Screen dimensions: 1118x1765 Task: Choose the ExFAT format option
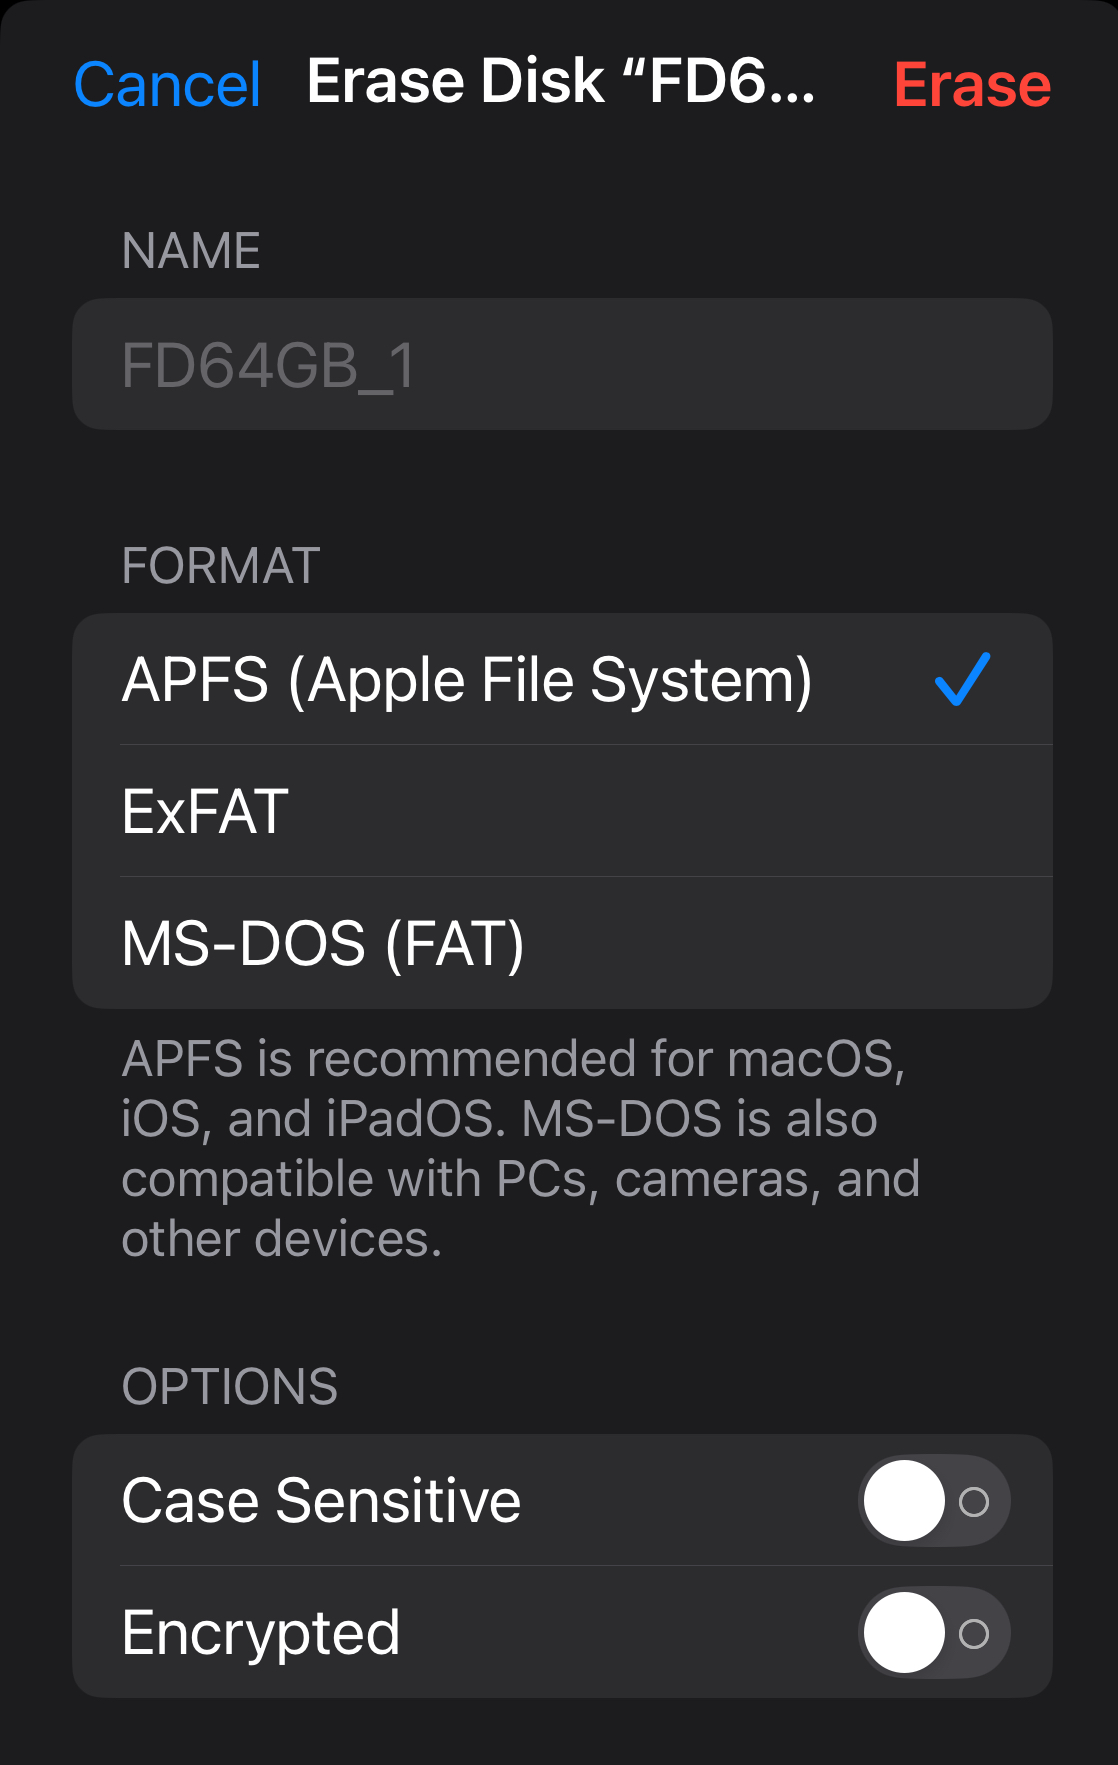[560, 811]
